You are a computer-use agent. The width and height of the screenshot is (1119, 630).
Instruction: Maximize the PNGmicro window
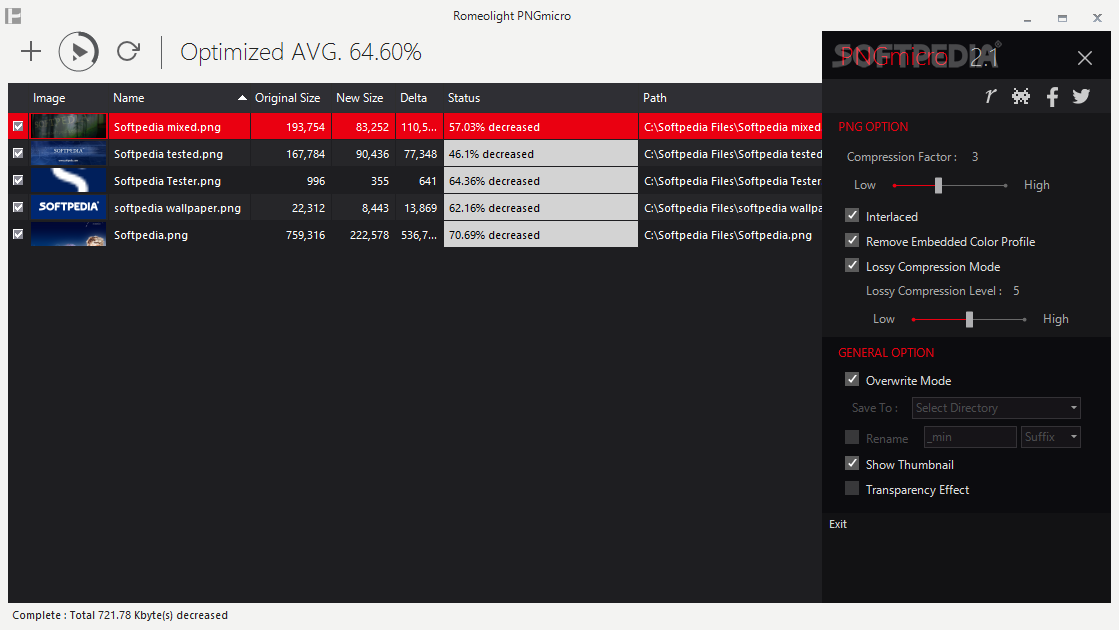pyautogui.click(x=1063, y=19)
